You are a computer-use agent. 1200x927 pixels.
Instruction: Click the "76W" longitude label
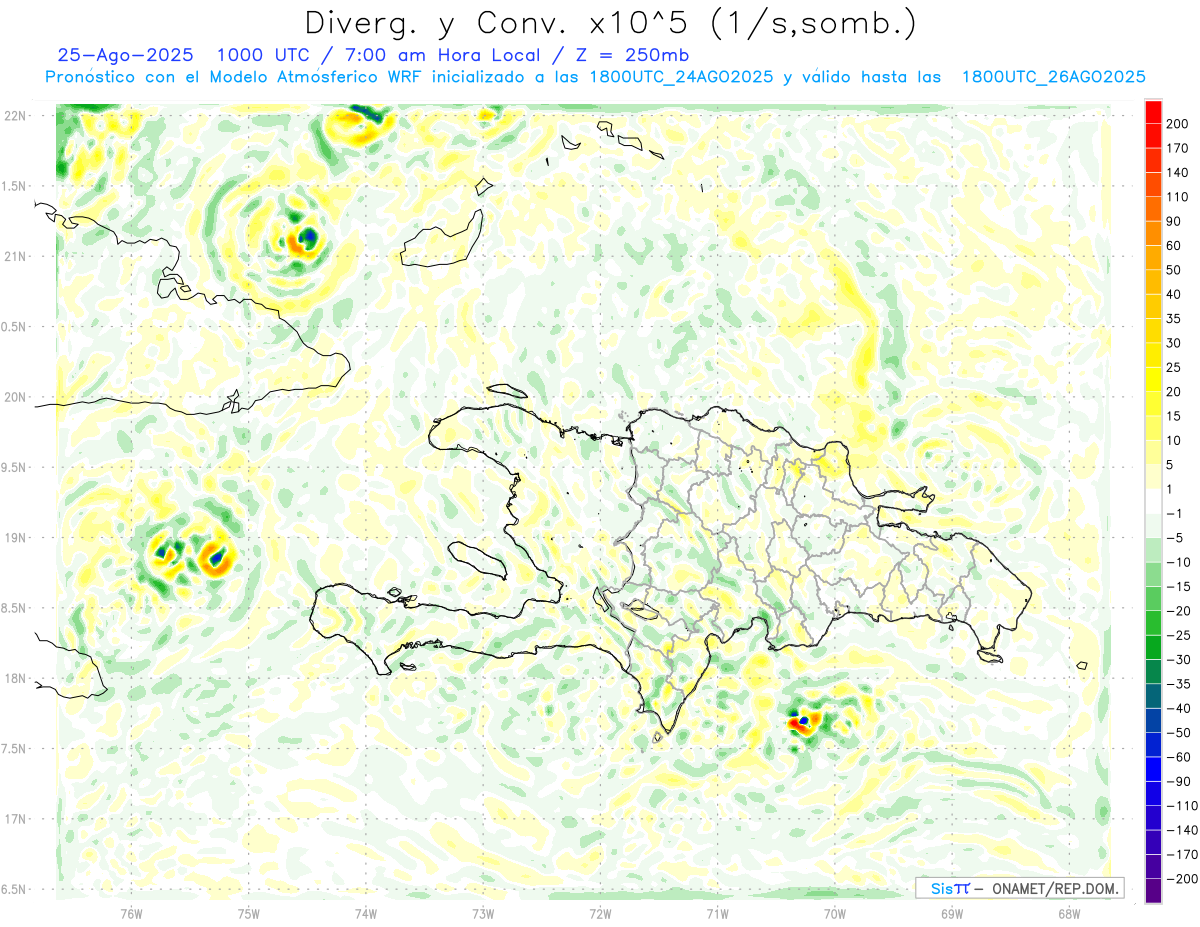pos(131,913)
